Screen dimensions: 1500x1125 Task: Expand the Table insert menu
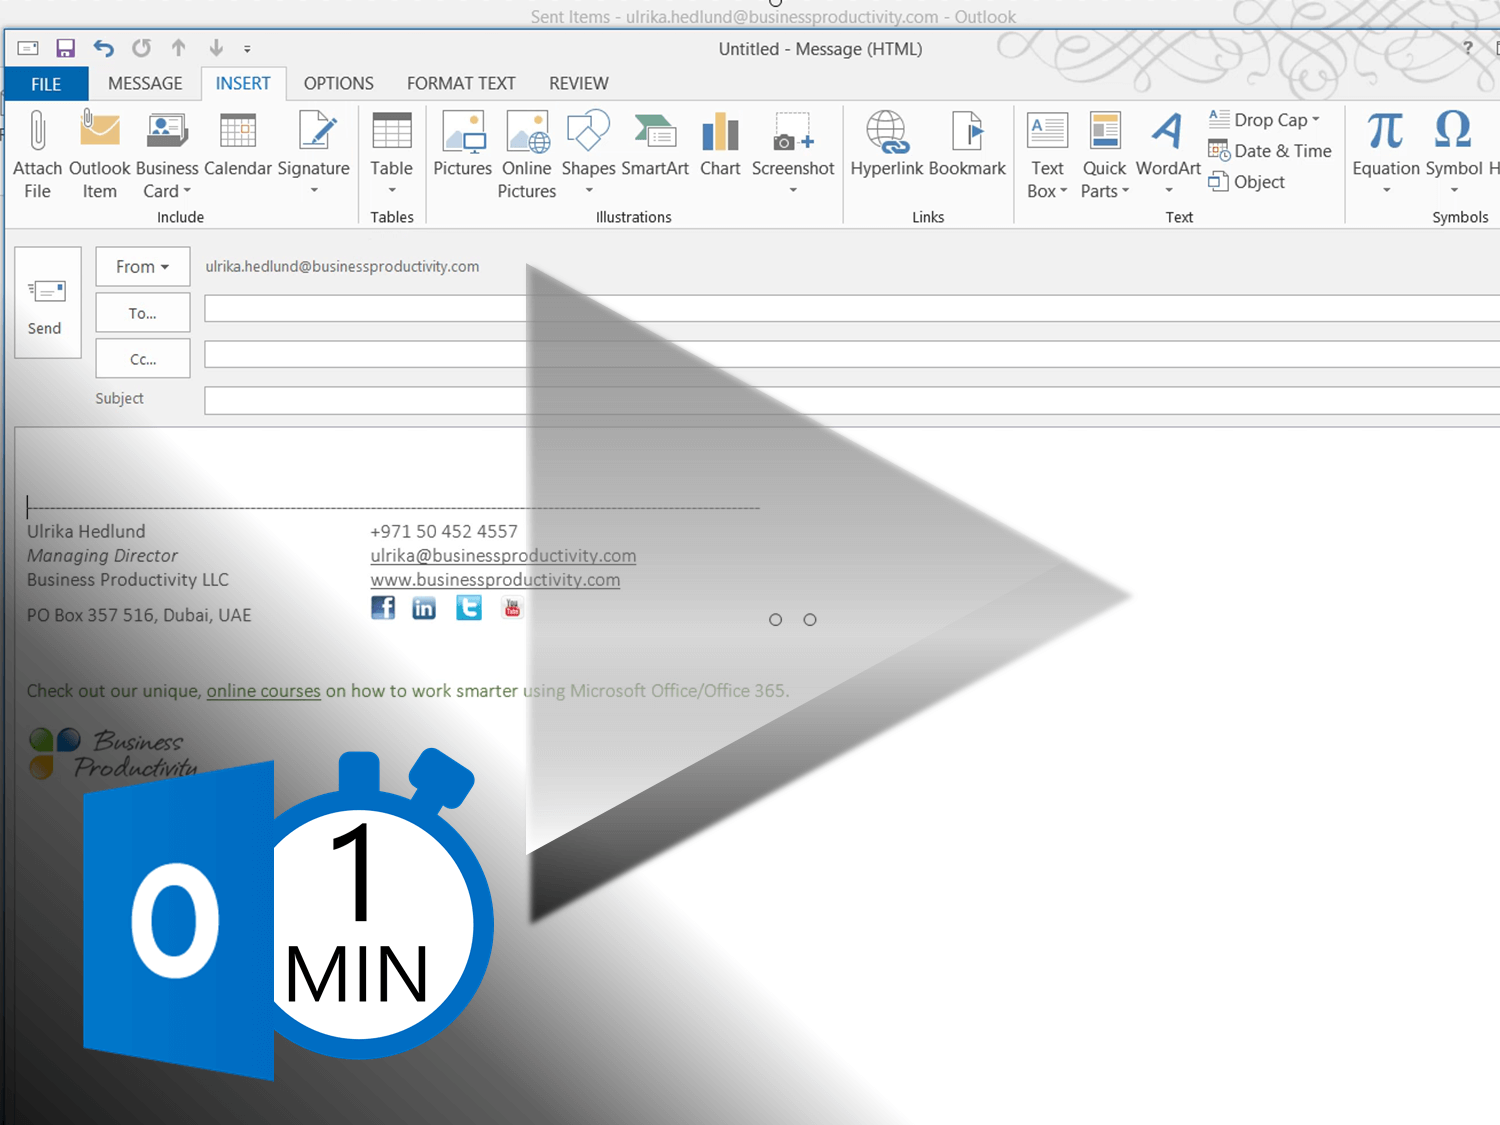[391, 153]
